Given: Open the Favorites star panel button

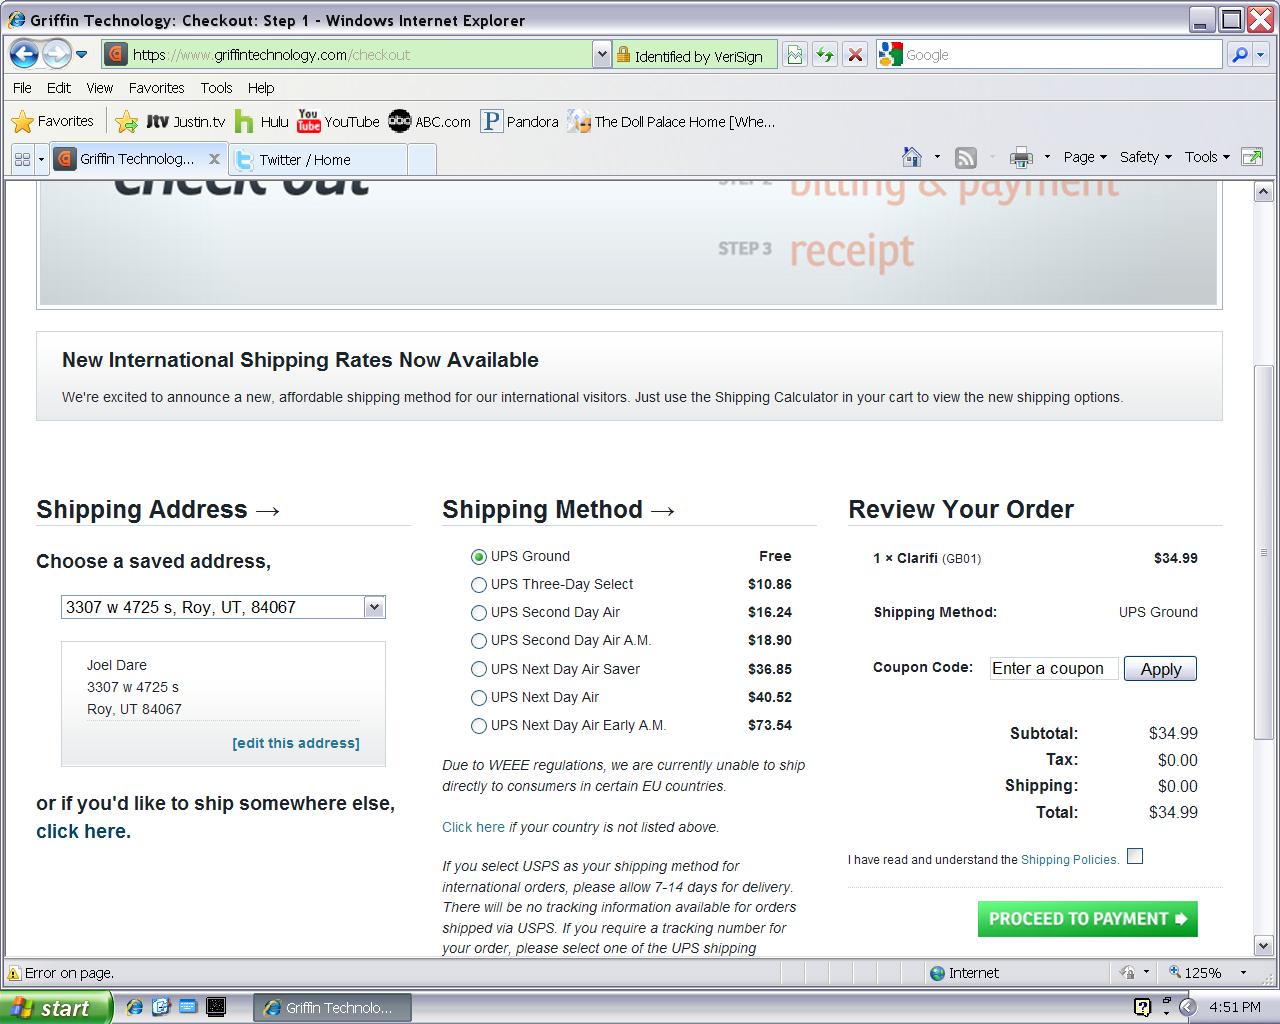Looking at the screenshot, I should (x=53, y=122).
